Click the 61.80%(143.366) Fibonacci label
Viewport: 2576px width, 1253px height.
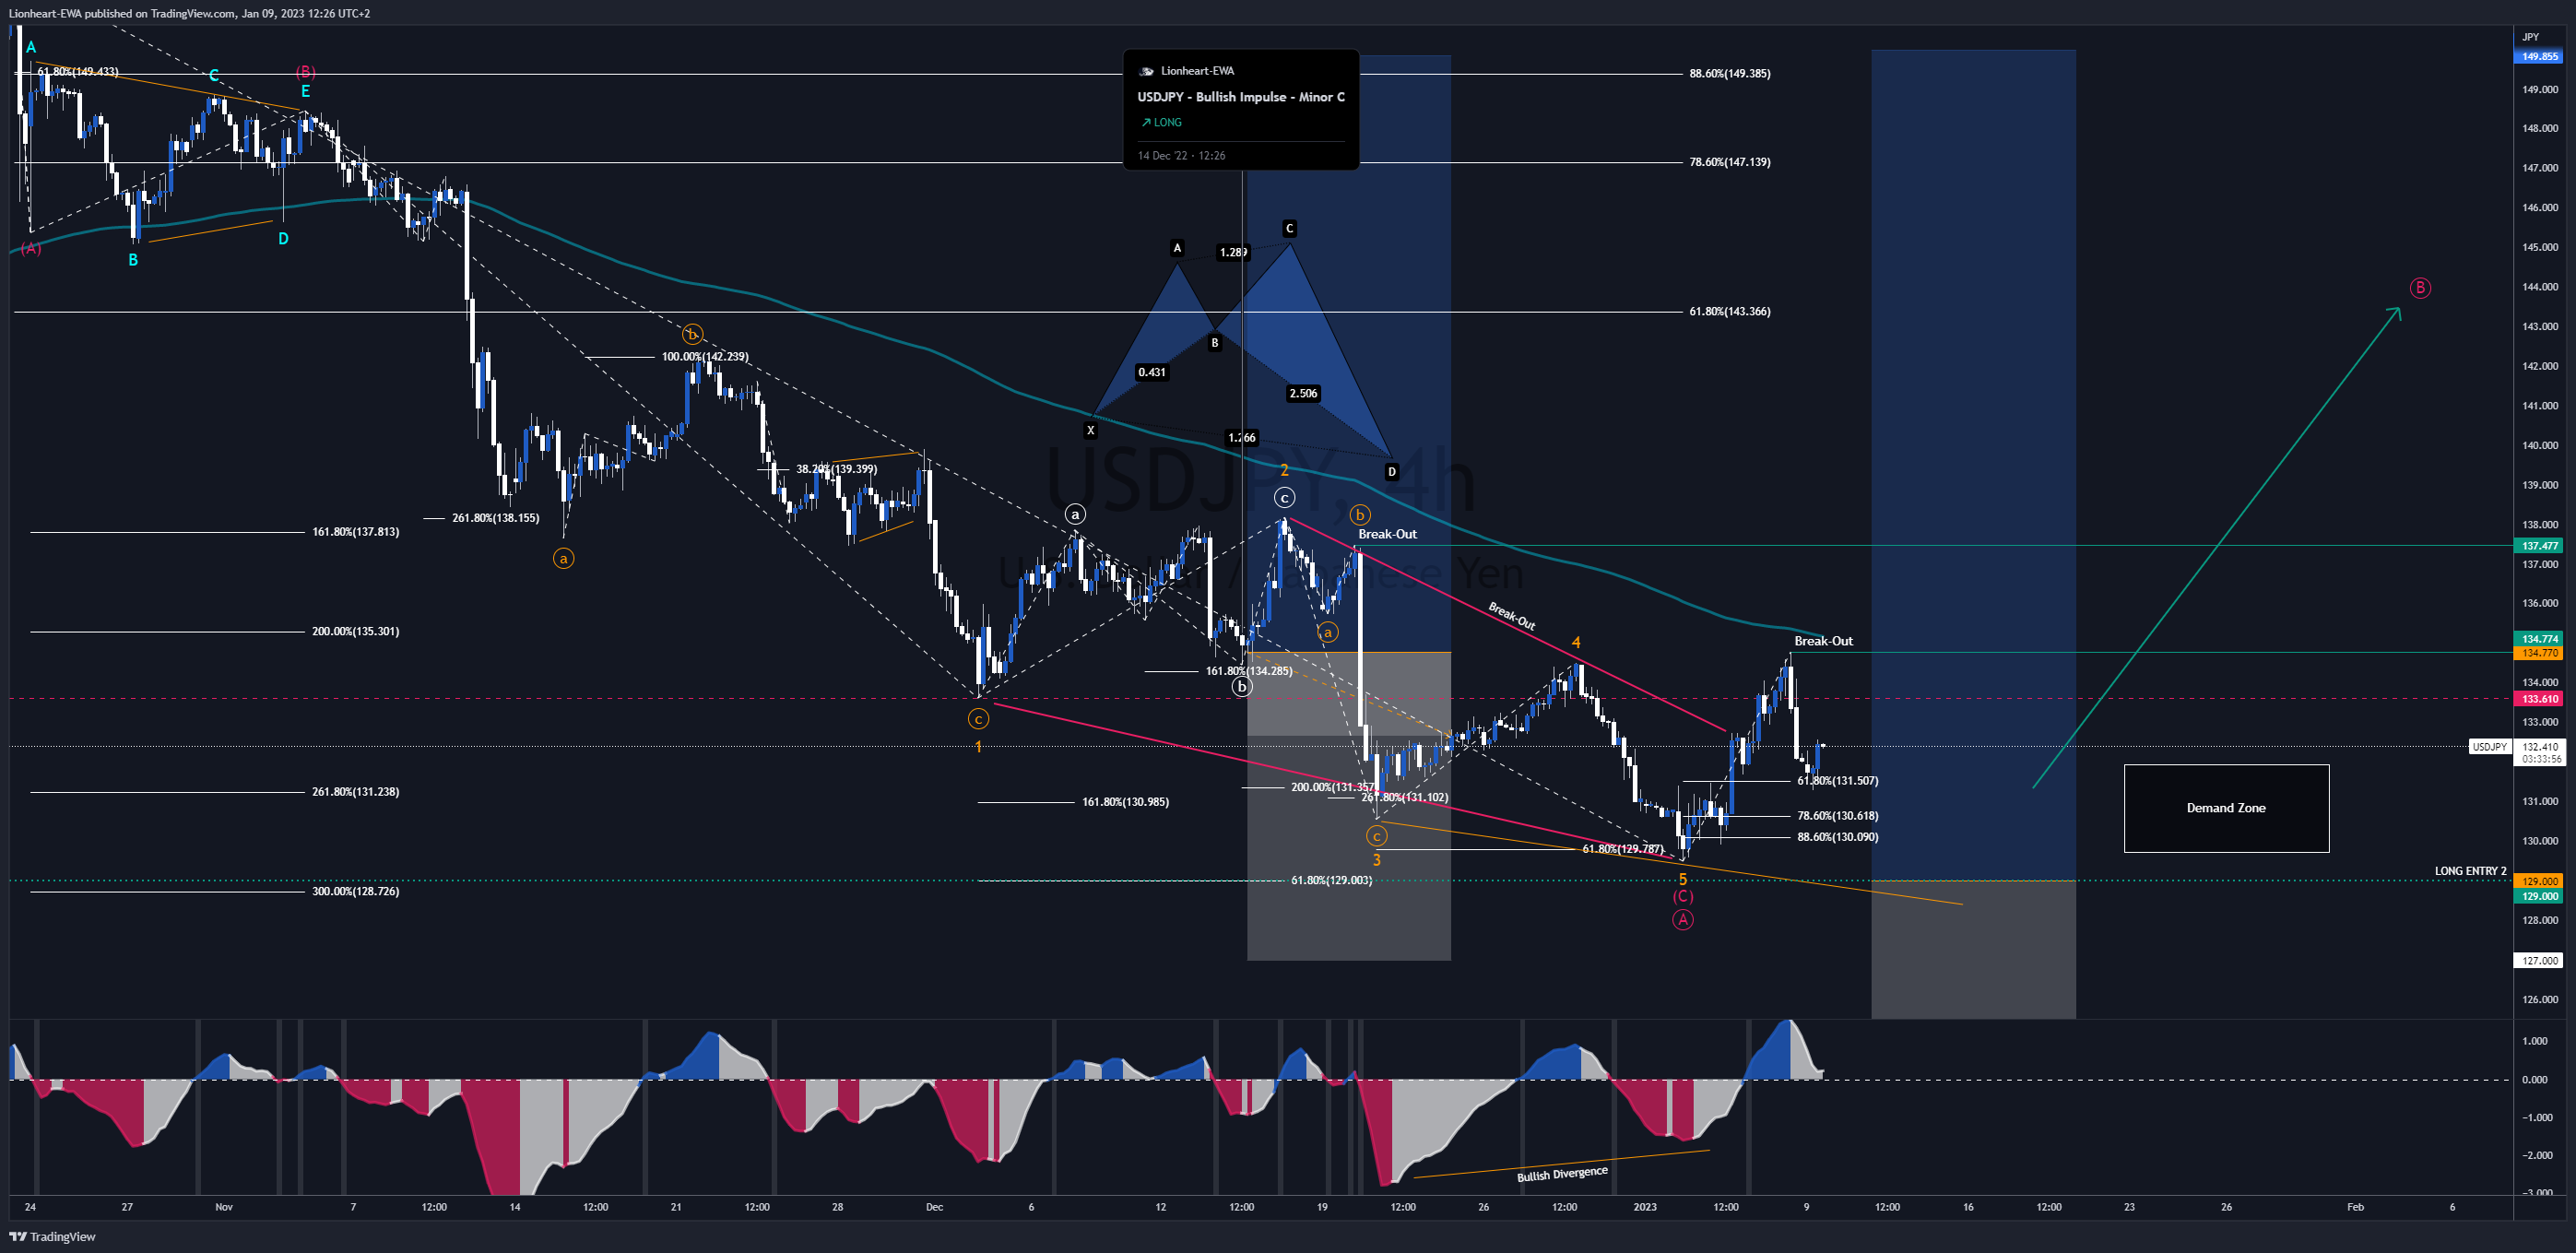(1729, 311)
